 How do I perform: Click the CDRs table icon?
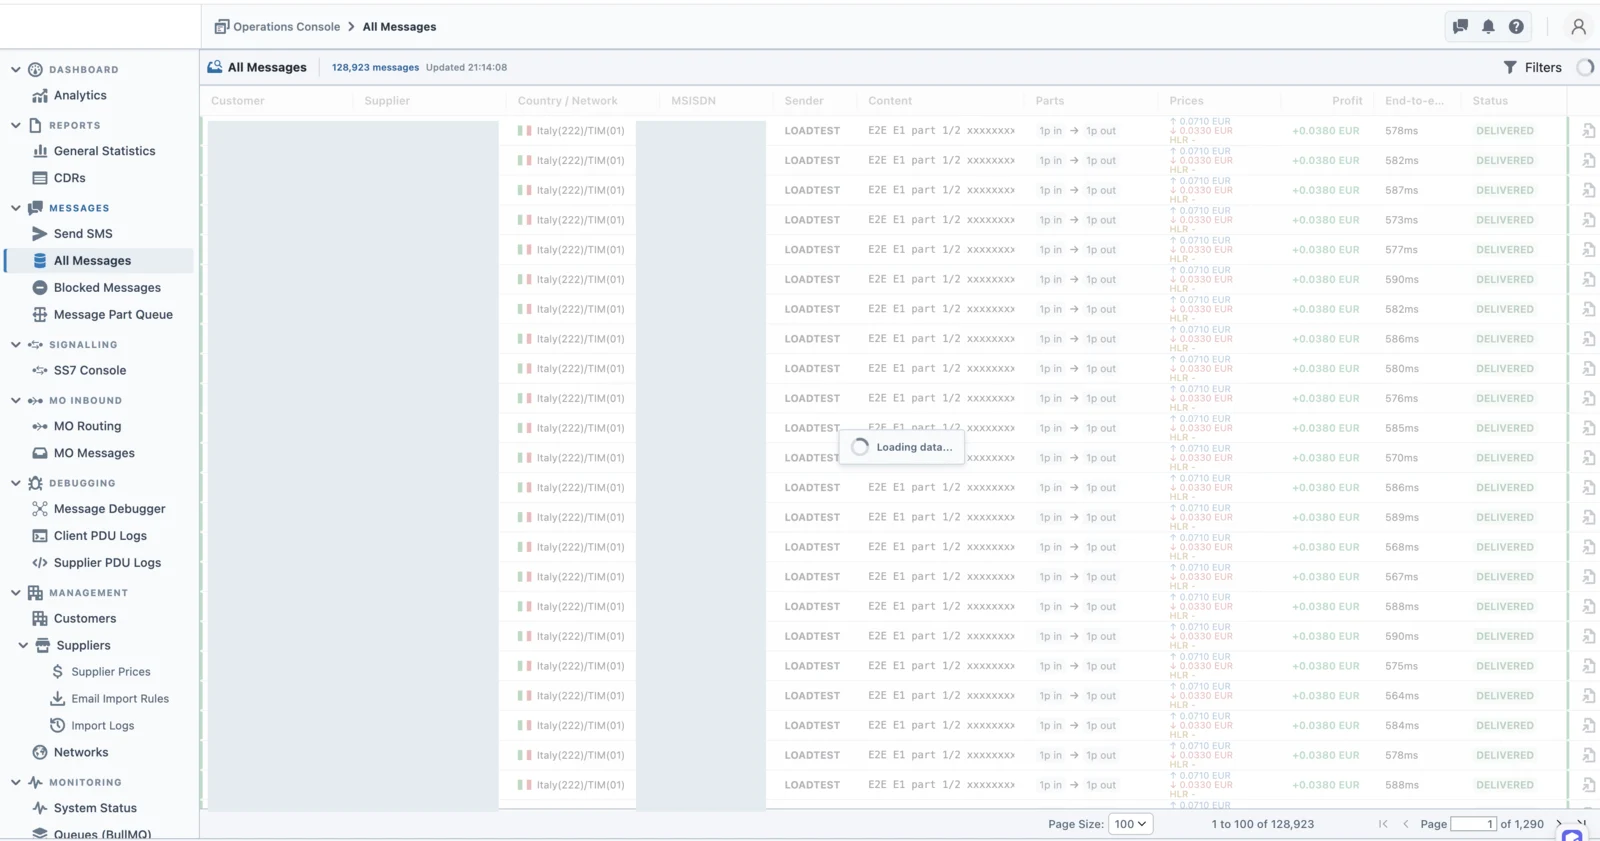(40, 178)
